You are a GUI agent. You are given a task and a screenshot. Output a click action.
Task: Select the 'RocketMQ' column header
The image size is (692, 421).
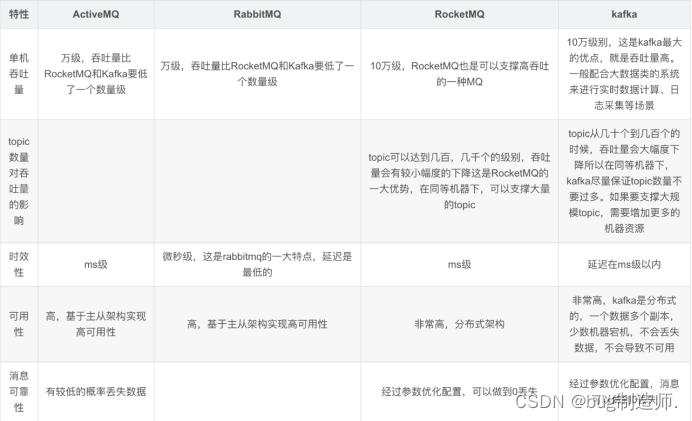tap(459, 14)
